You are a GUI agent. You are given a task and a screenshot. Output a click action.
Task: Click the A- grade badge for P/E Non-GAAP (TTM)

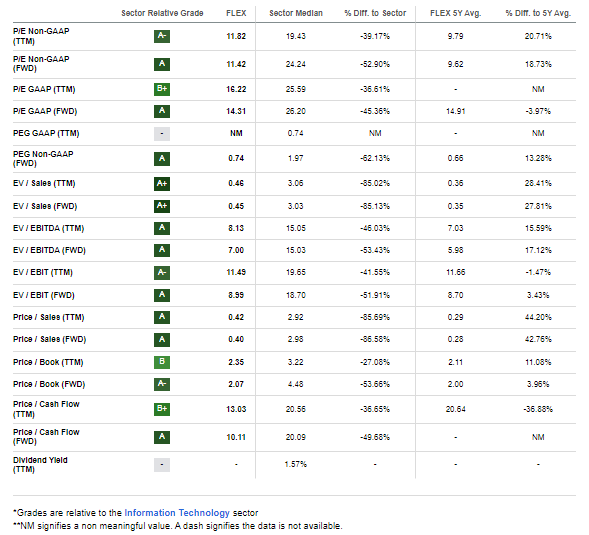pyautogui.click(x=162, y=36)
